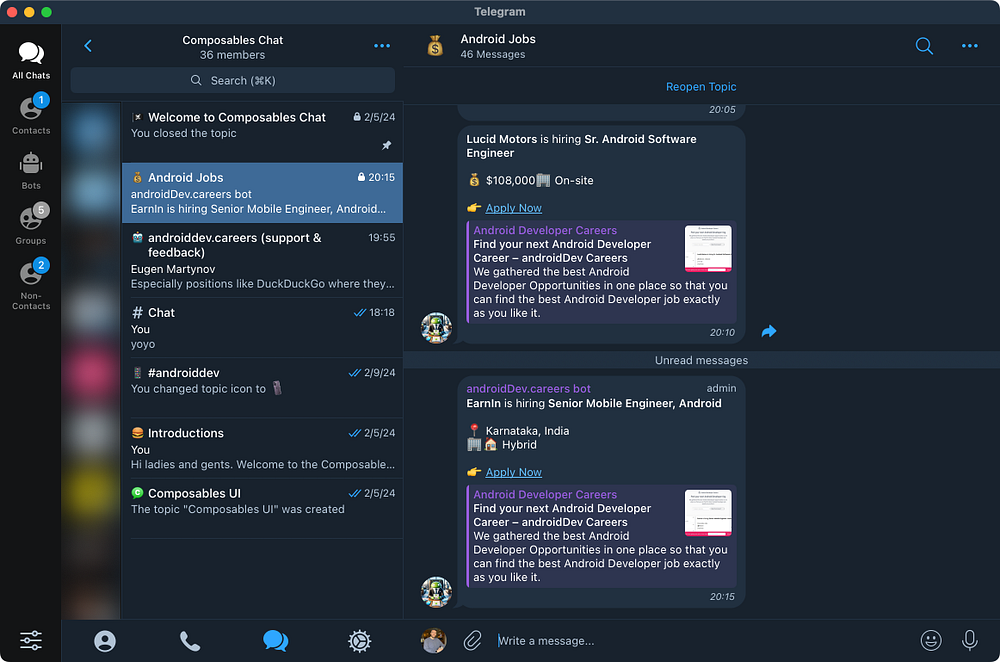
Task: Click bot avatar beside the EarnIn message
Action: tap(436, 592)
